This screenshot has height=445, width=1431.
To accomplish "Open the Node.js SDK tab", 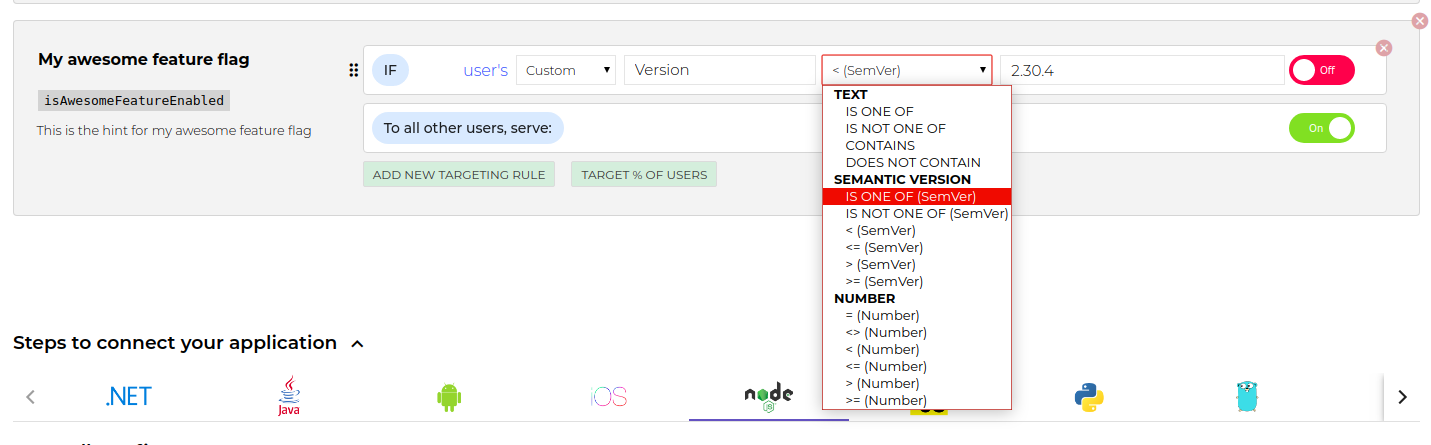I will (768, 396).
